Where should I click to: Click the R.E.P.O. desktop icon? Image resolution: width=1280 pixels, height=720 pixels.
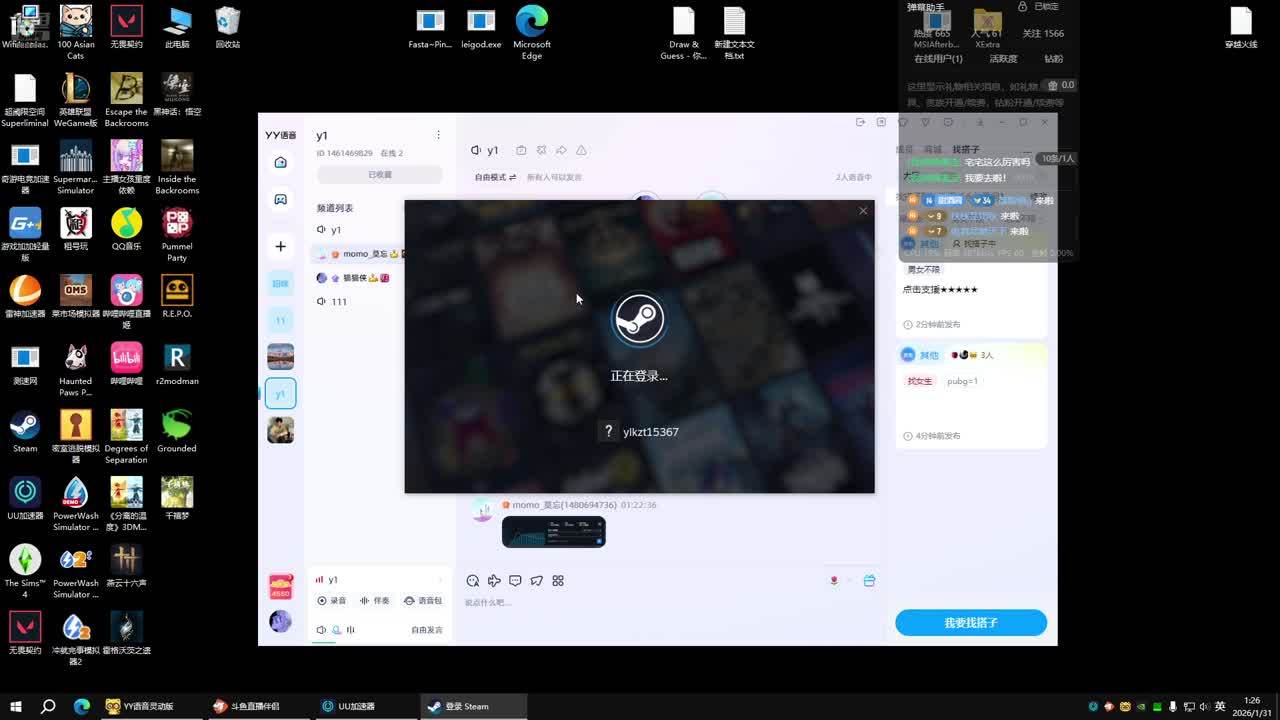pyautogui.click(x=177, y=296)
